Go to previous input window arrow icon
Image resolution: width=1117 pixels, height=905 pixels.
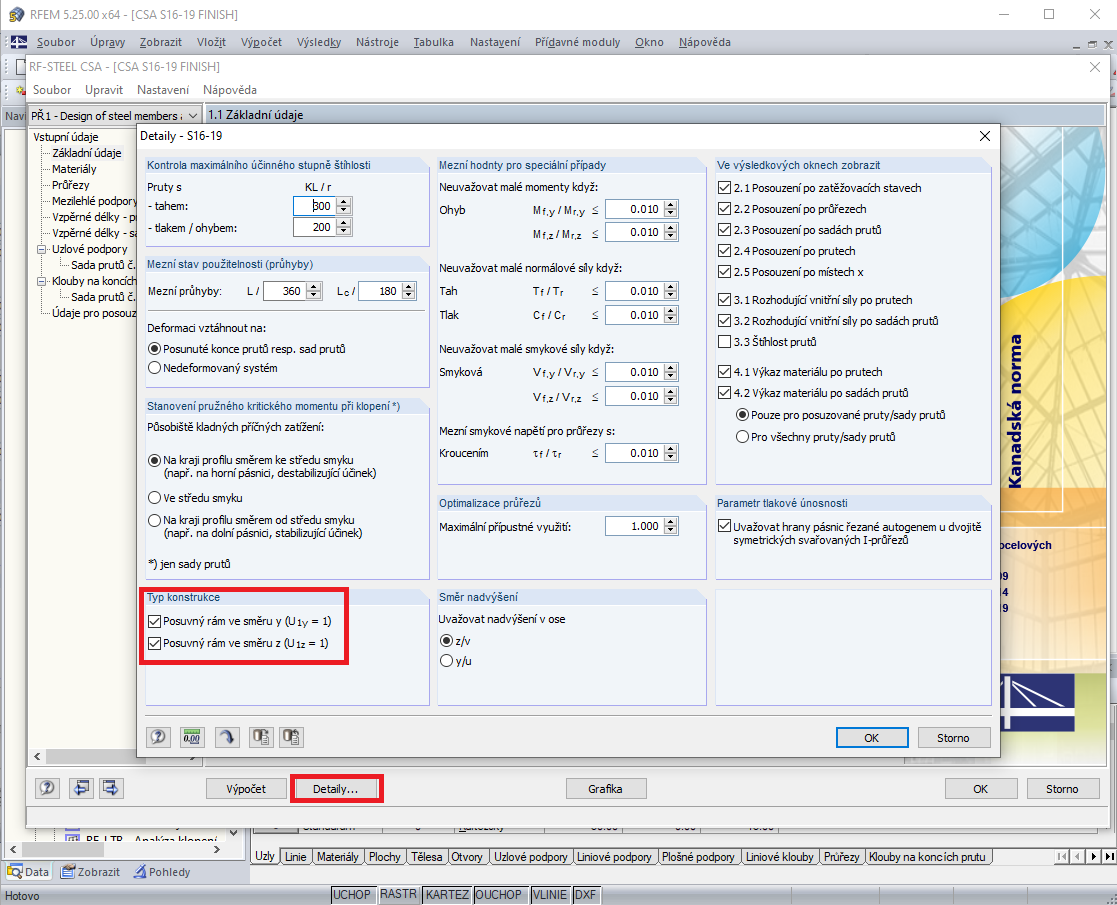pos(81,788)
